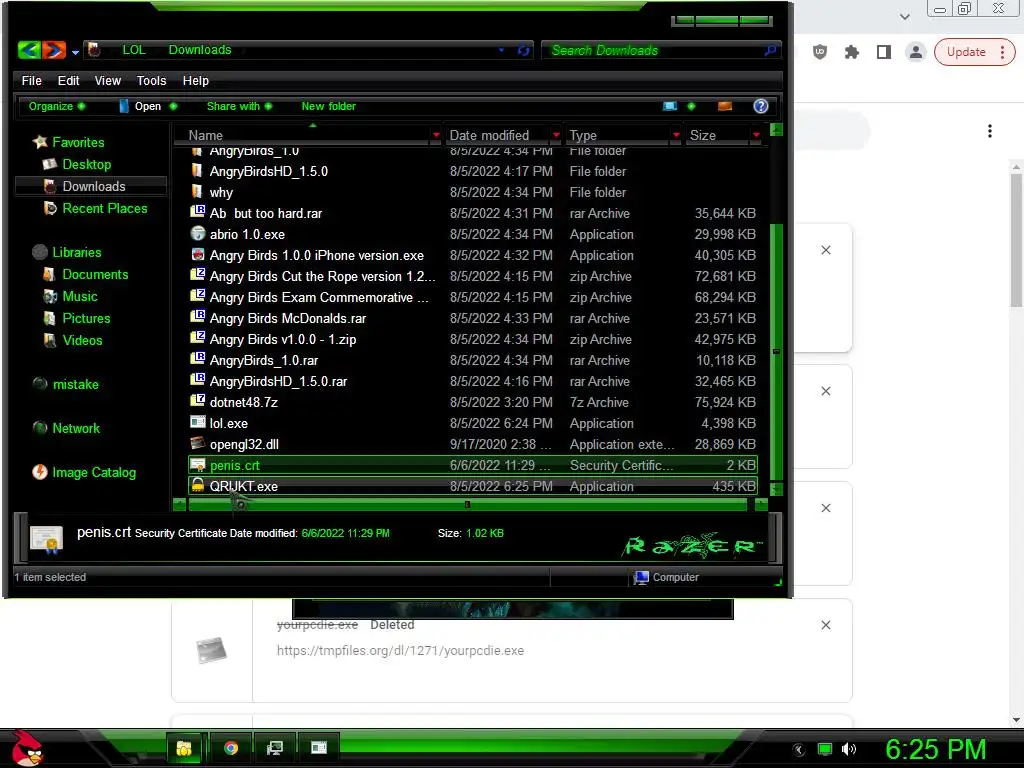Open the View menu
This screenshot has height=768, width=1024.
(108, 80)
